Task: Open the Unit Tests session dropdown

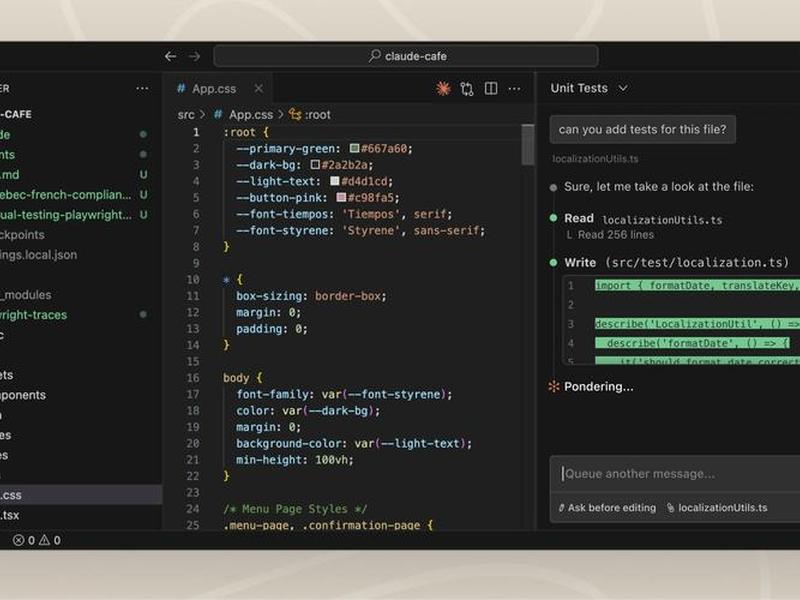Action: 589,88
